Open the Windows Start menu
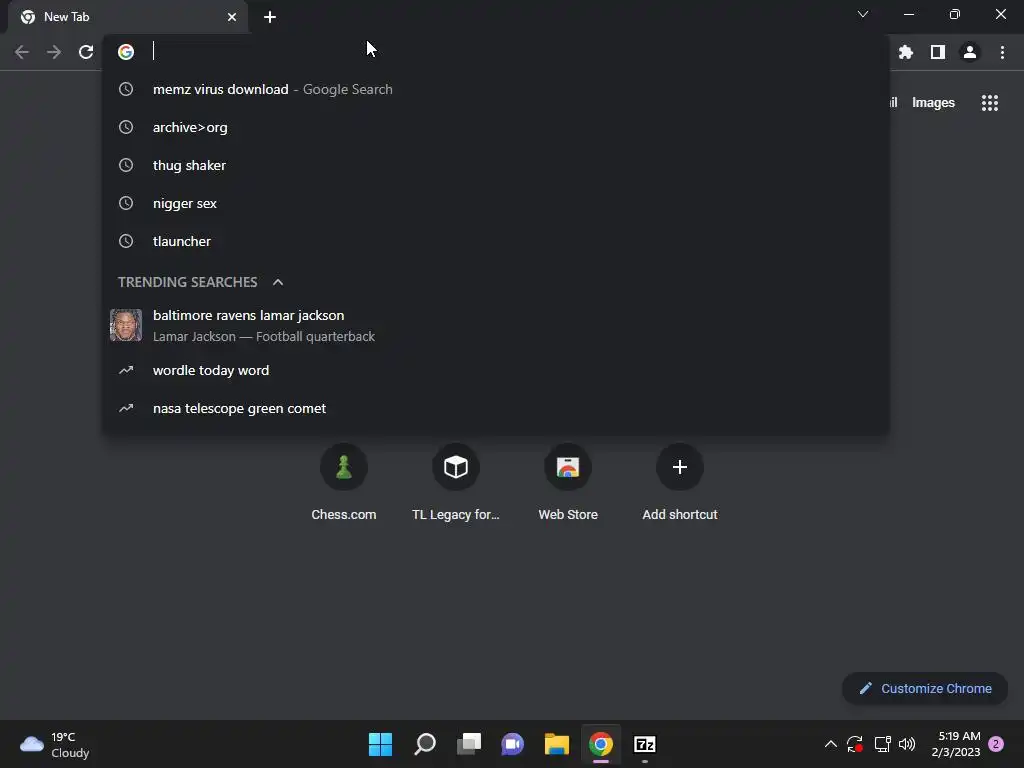The image size is (1024, 768). click(380, 744)
